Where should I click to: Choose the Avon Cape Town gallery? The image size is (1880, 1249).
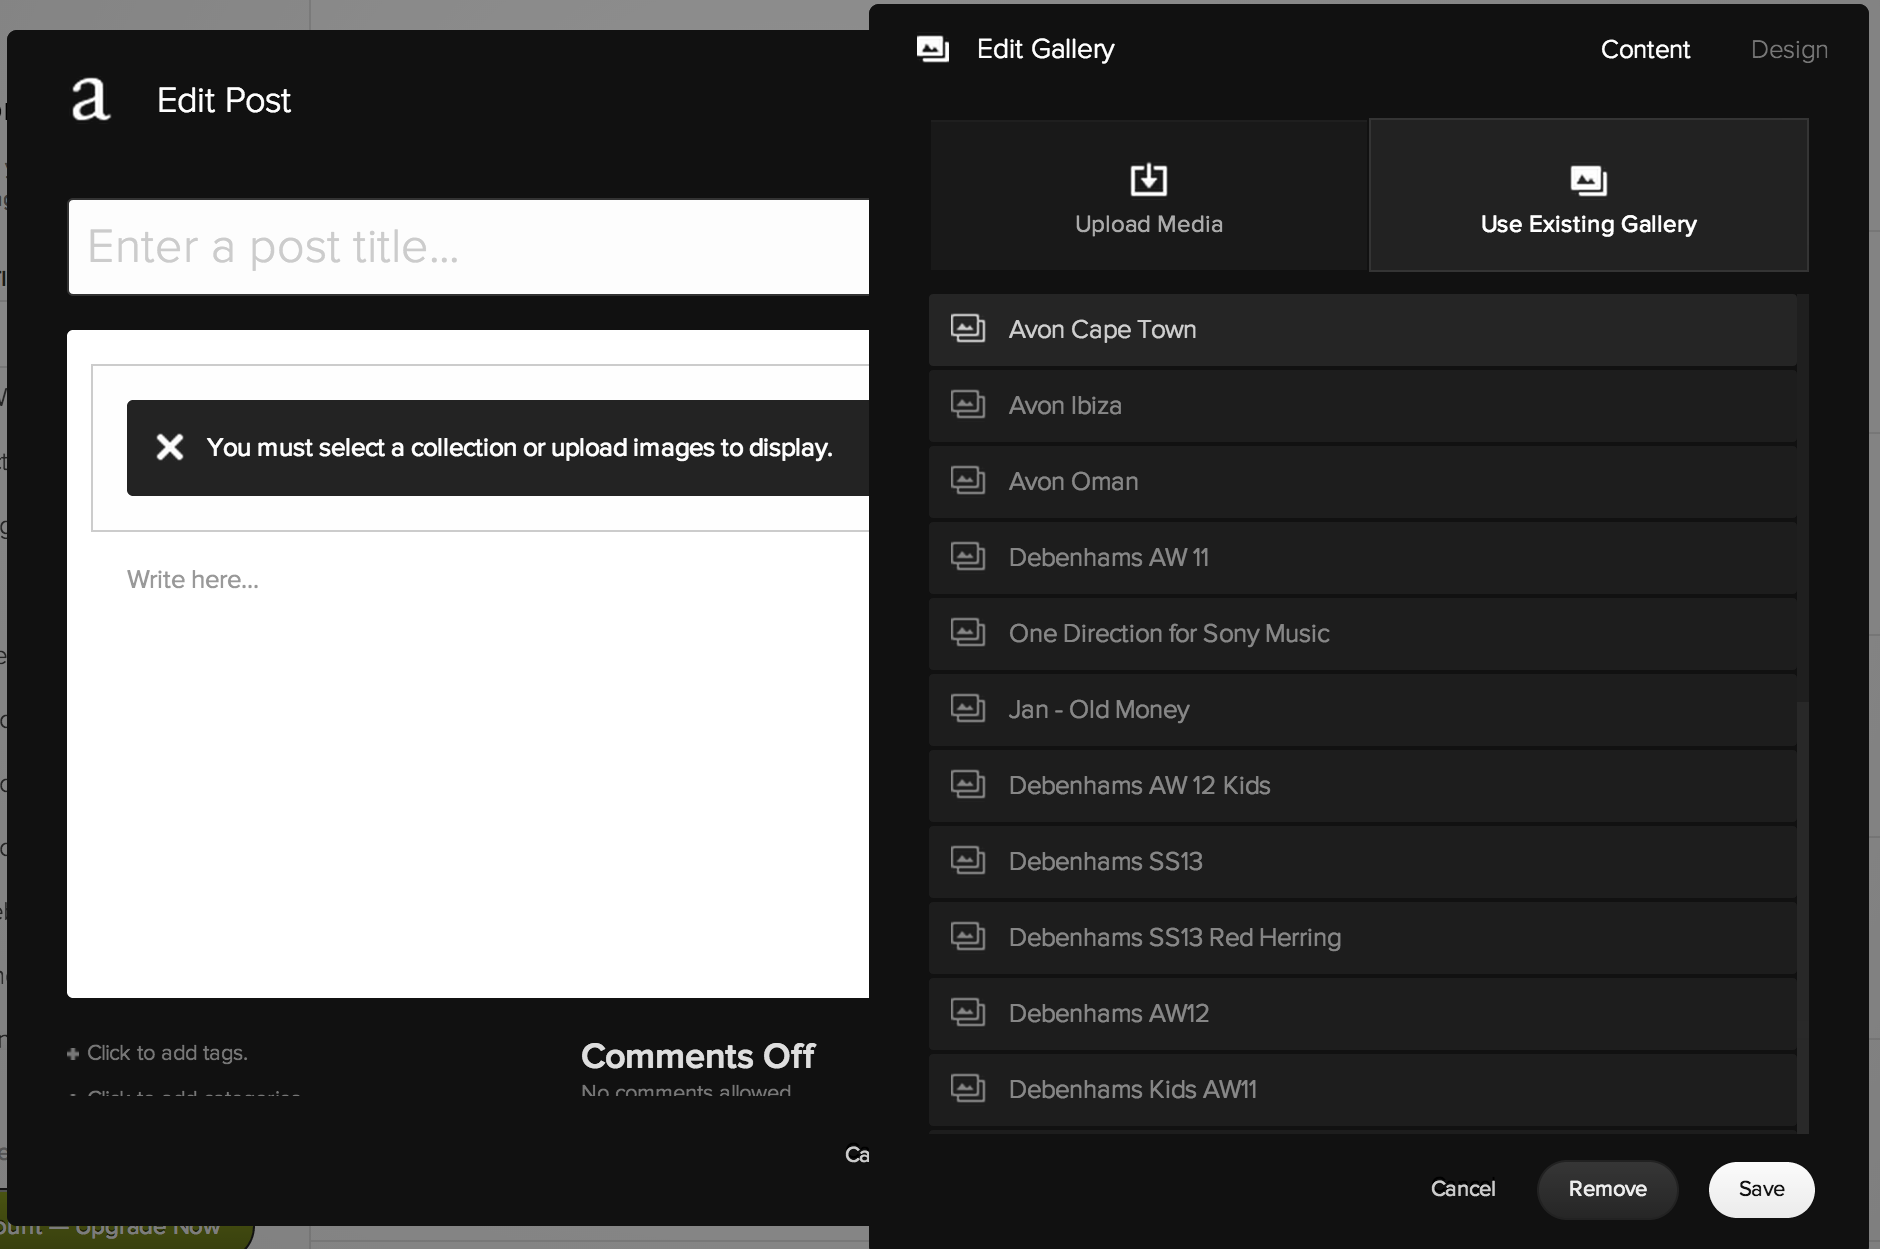tap(1362, 329)
